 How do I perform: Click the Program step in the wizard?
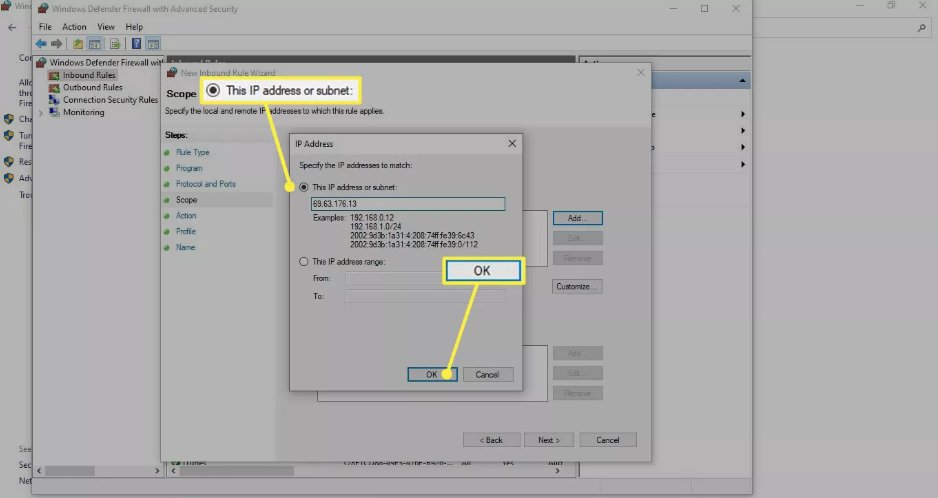(189, 169)
